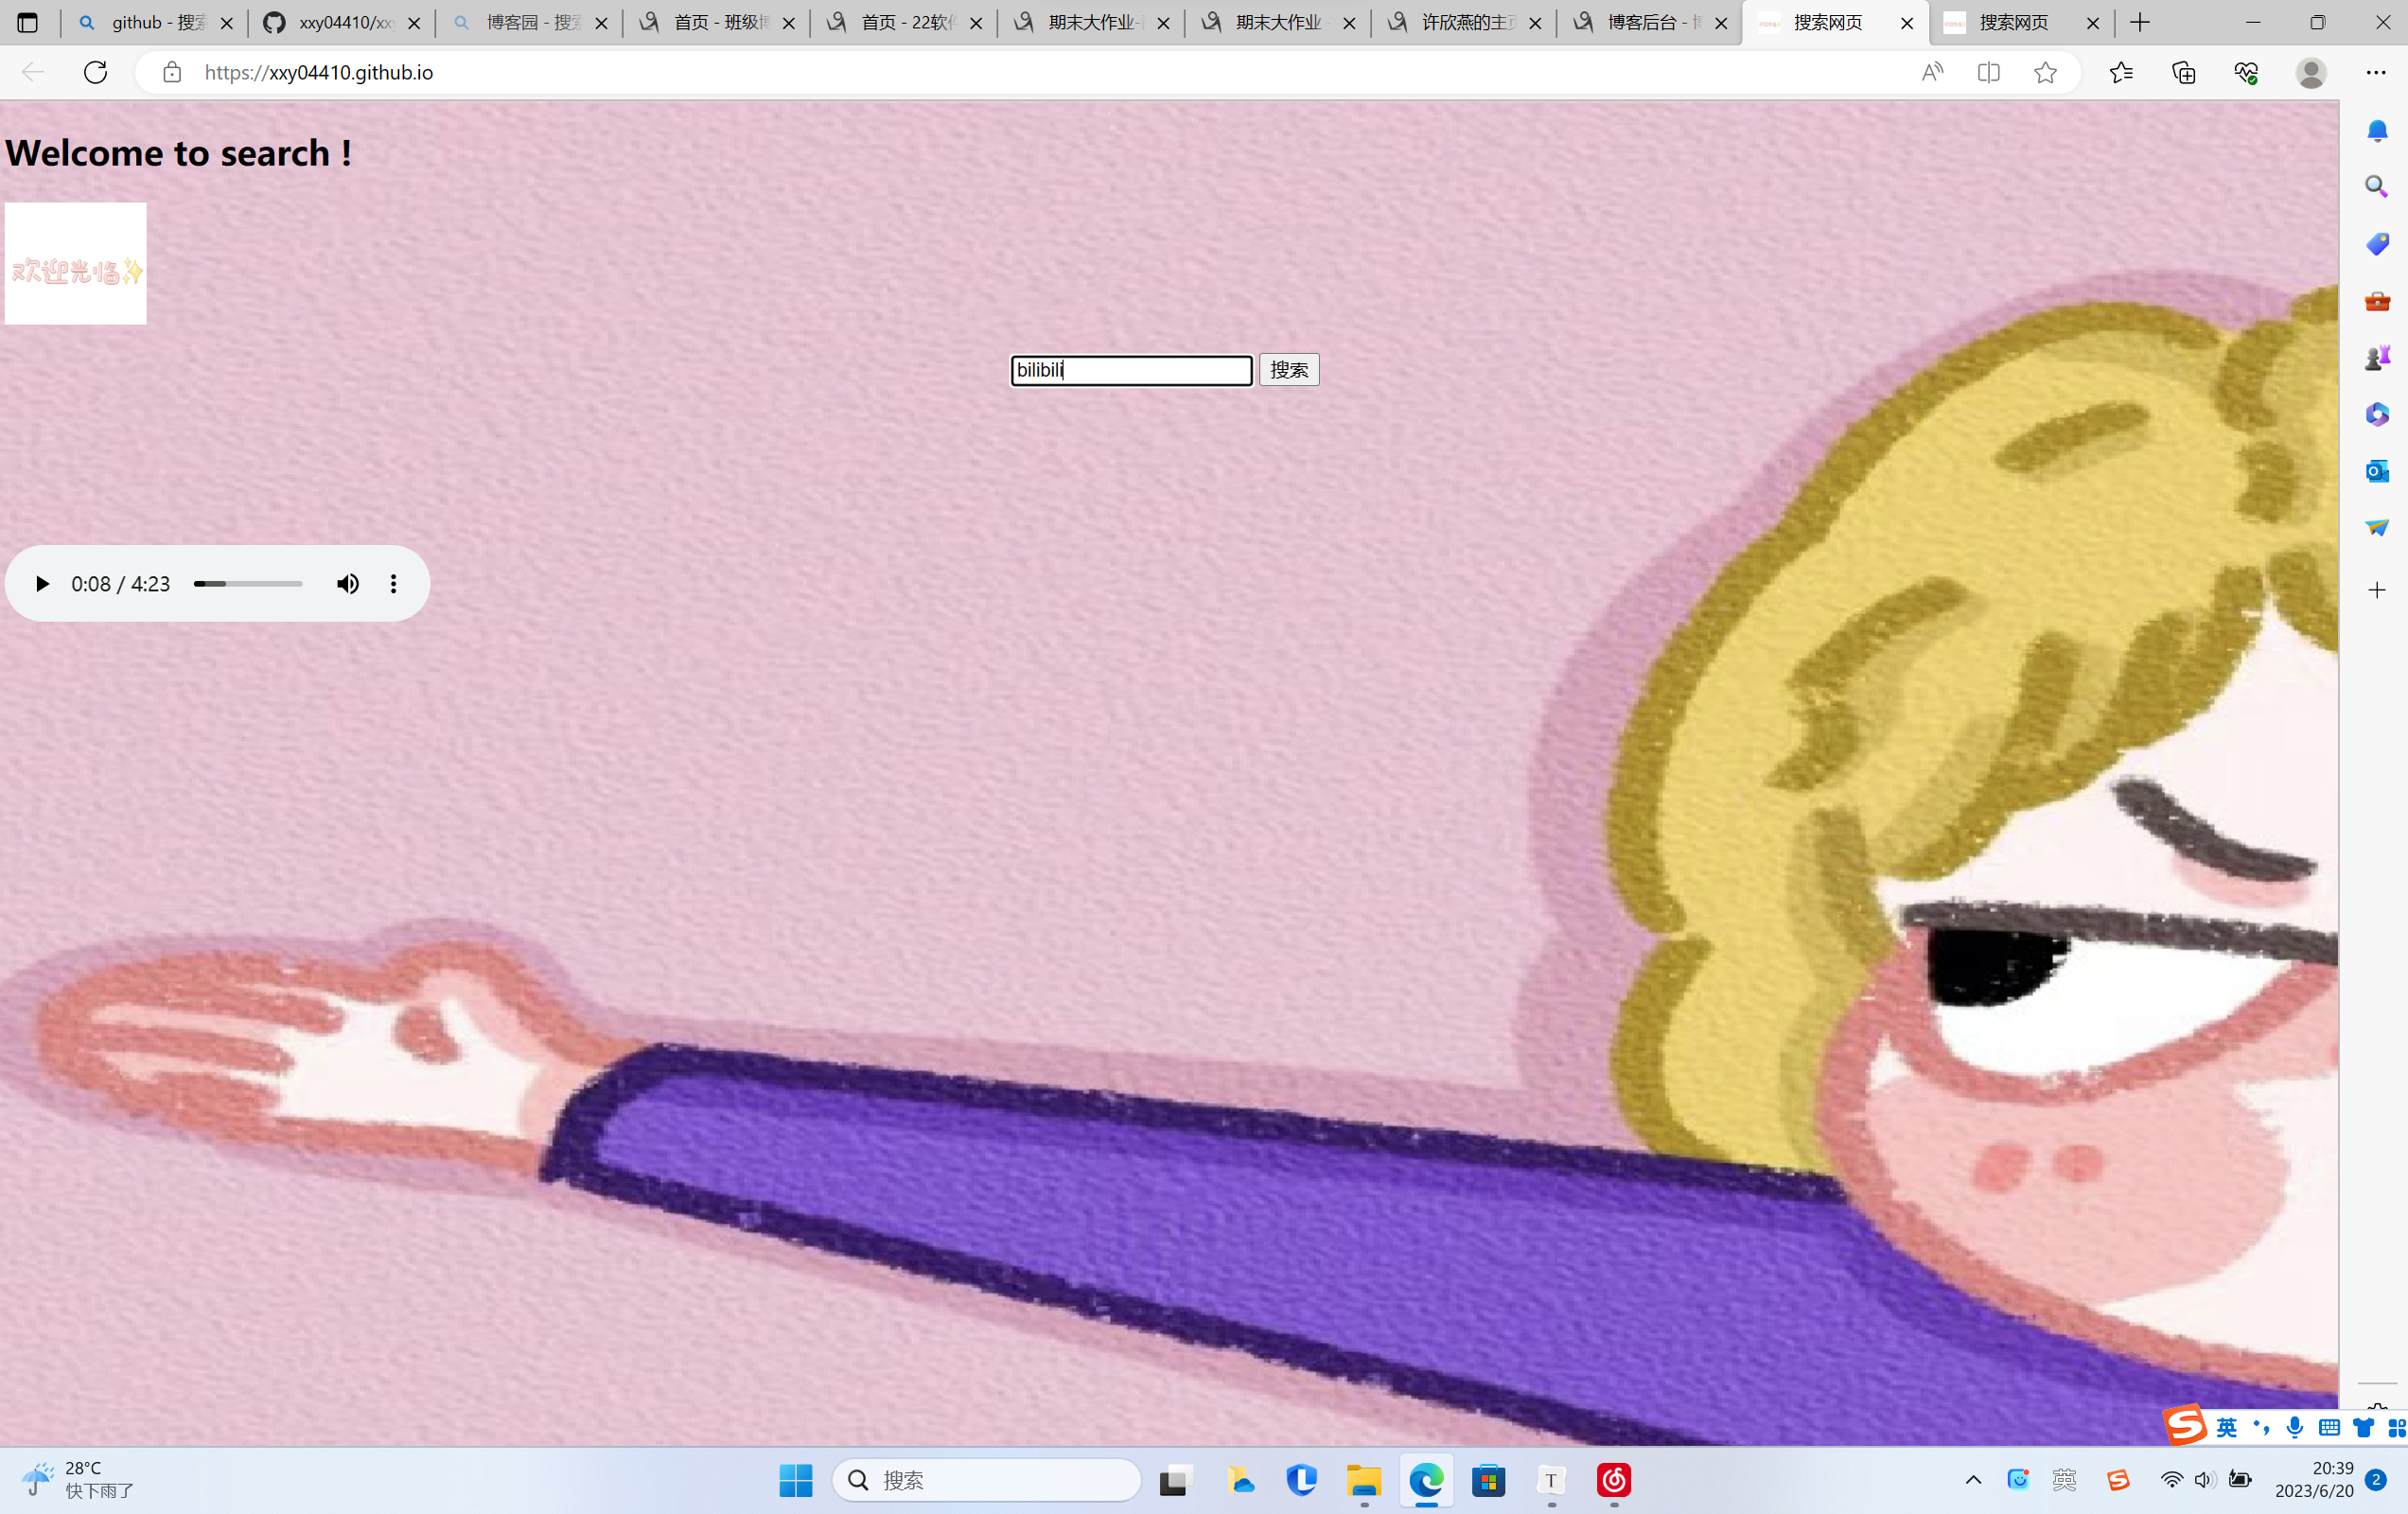Open the audio player more options menu
The image size is (2408, 1514).
394,584
